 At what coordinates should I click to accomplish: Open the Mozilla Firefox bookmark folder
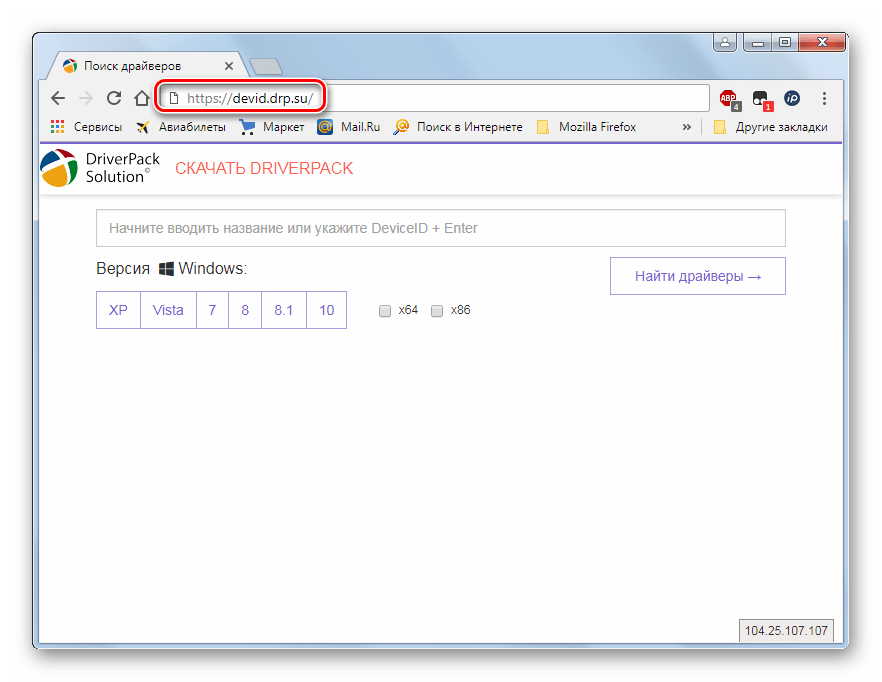[586, 127]
